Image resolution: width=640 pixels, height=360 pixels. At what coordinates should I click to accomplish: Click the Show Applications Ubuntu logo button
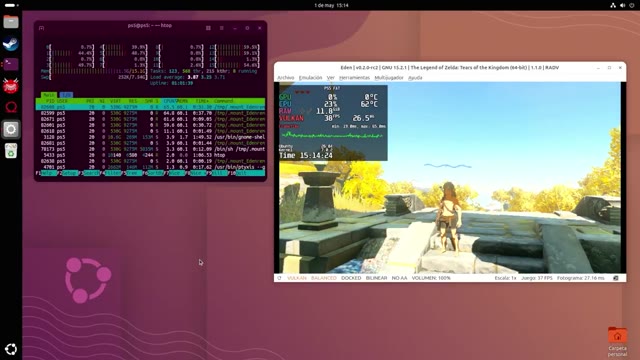pyautogui.click(x=11, y=349)
